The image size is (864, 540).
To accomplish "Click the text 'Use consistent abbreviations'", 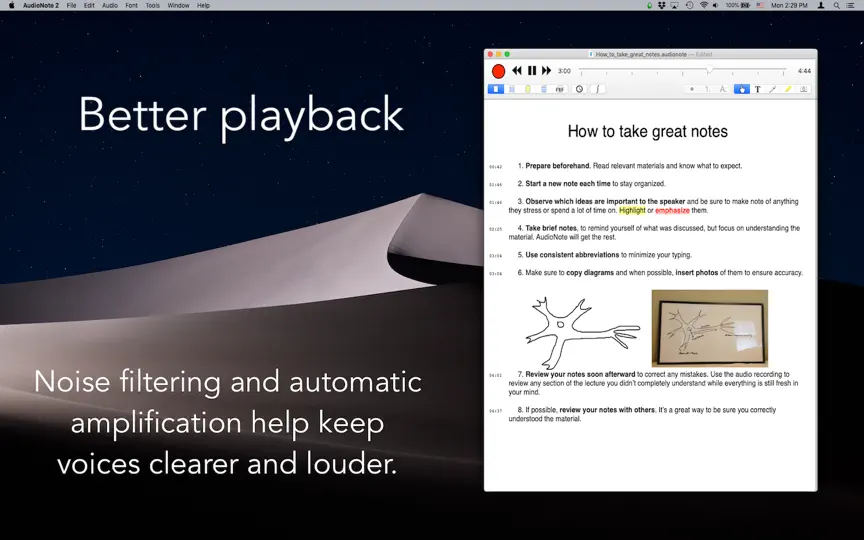I will 572,255.
